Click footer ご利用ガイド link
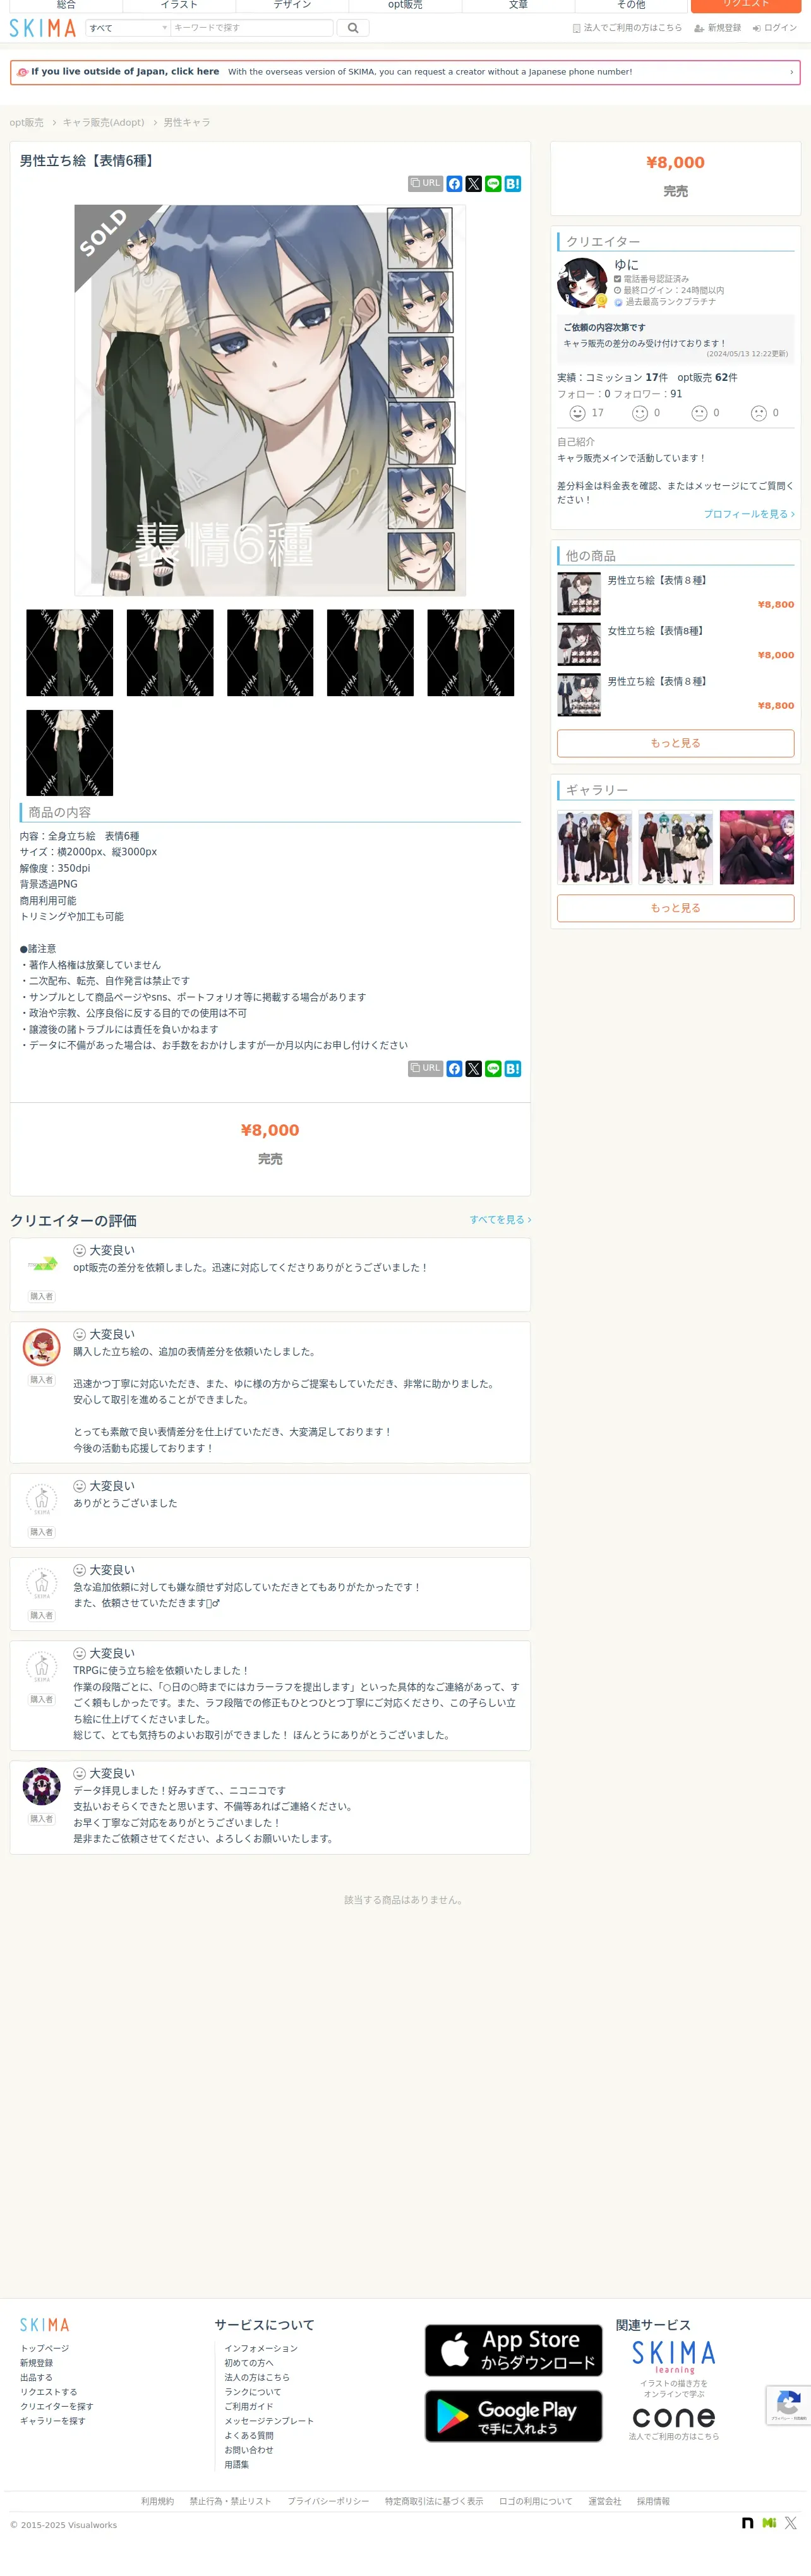This screenshot has width=811, height=2576. tap(249, 2407)
